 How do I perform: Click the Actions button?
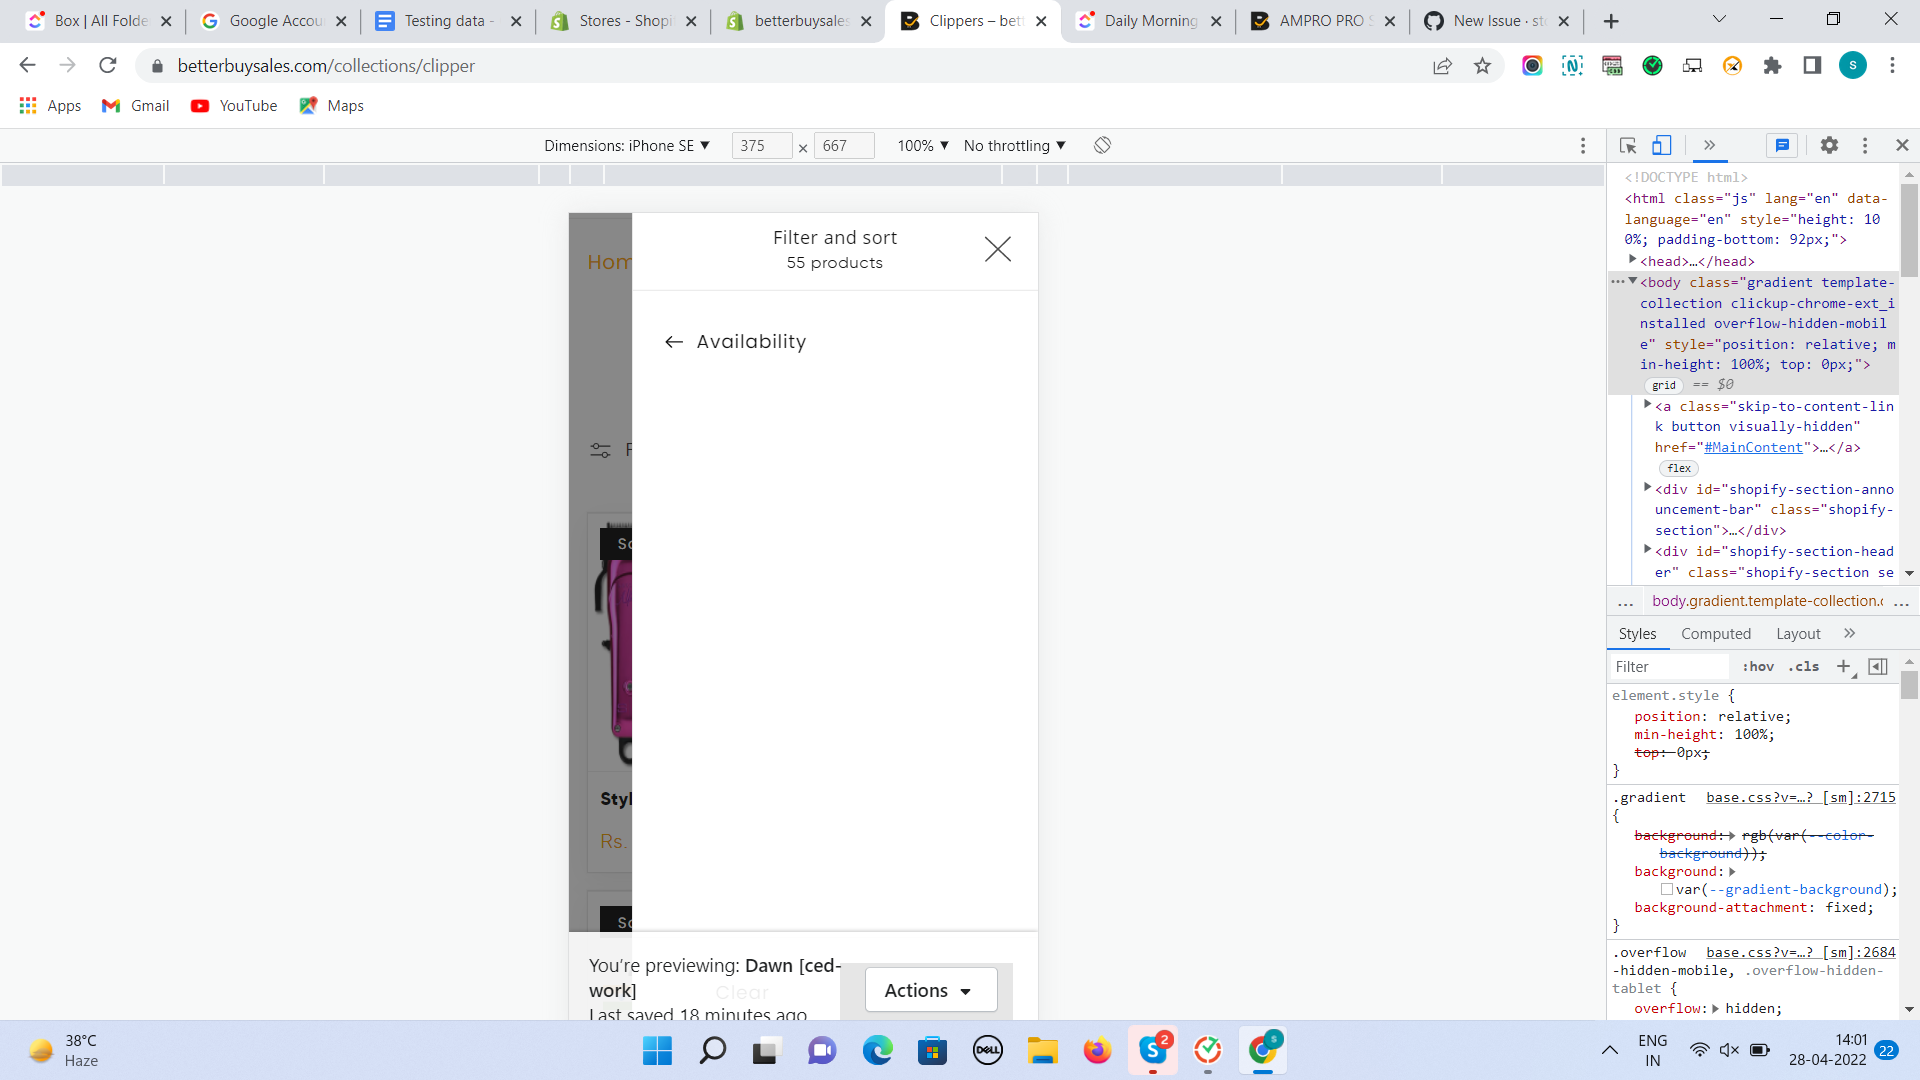[930, 990]
